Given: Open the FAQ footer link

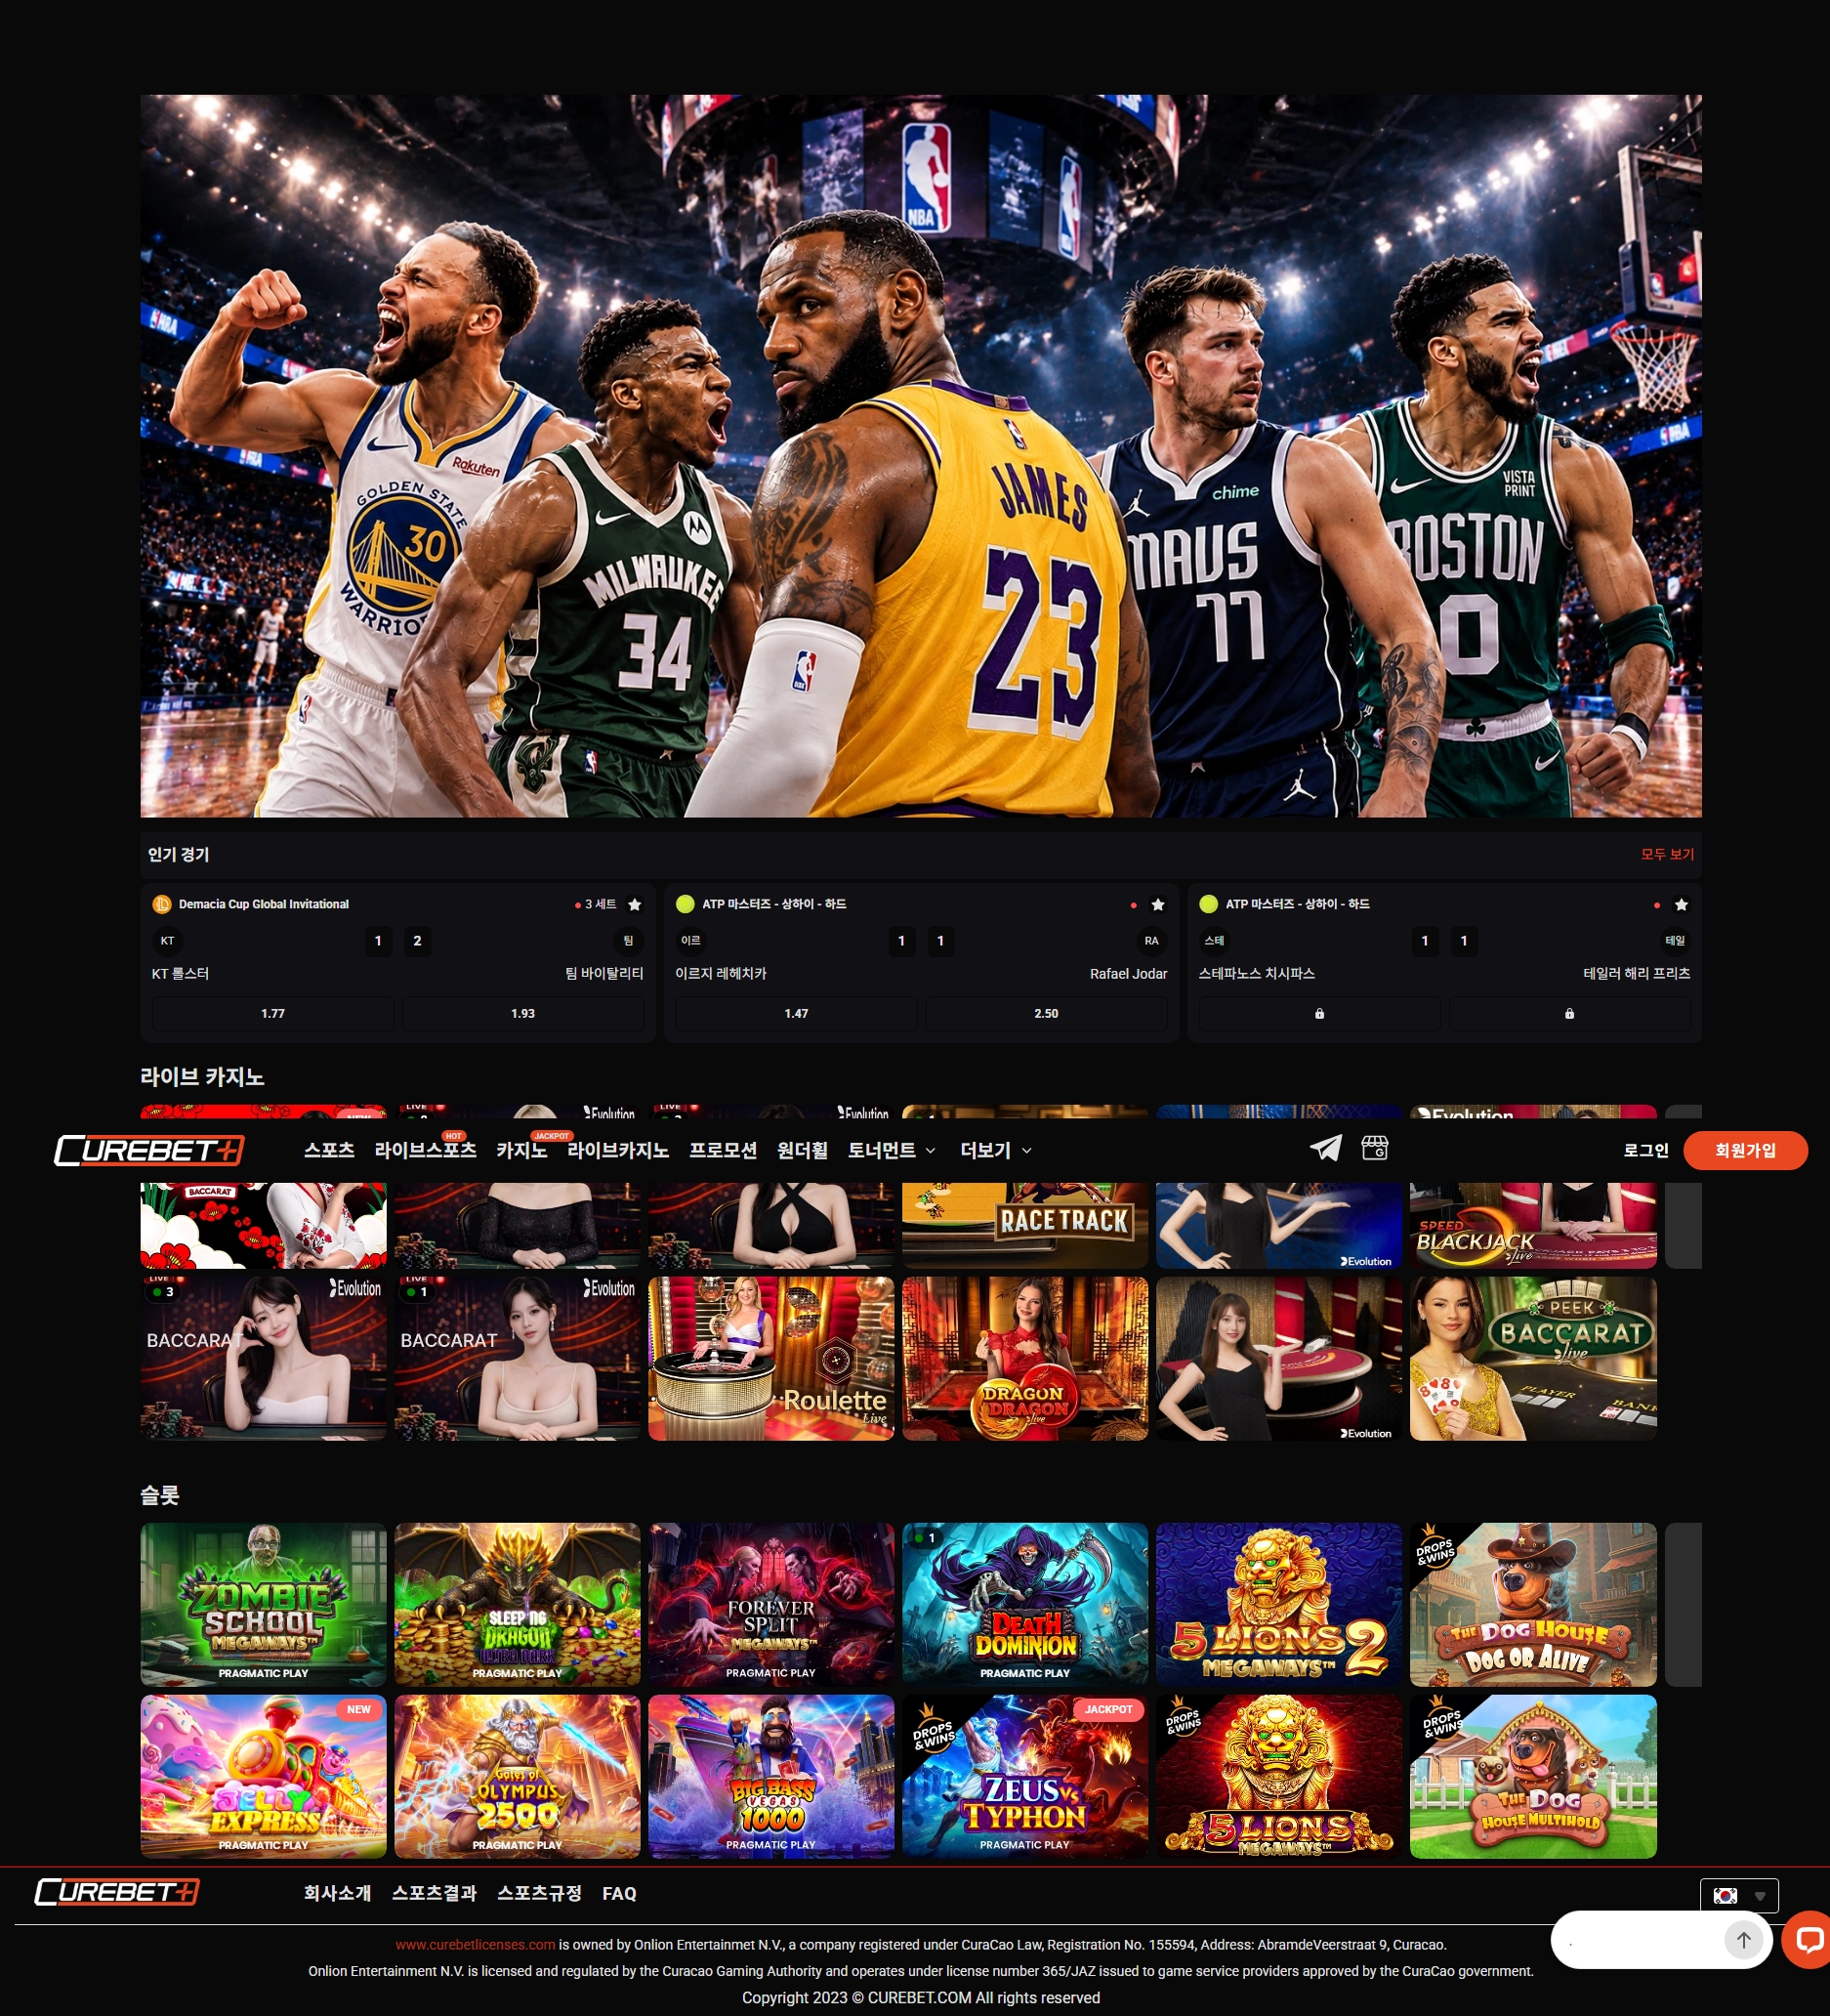Looking at the screenshot, I should click(x=619, y=1893).
